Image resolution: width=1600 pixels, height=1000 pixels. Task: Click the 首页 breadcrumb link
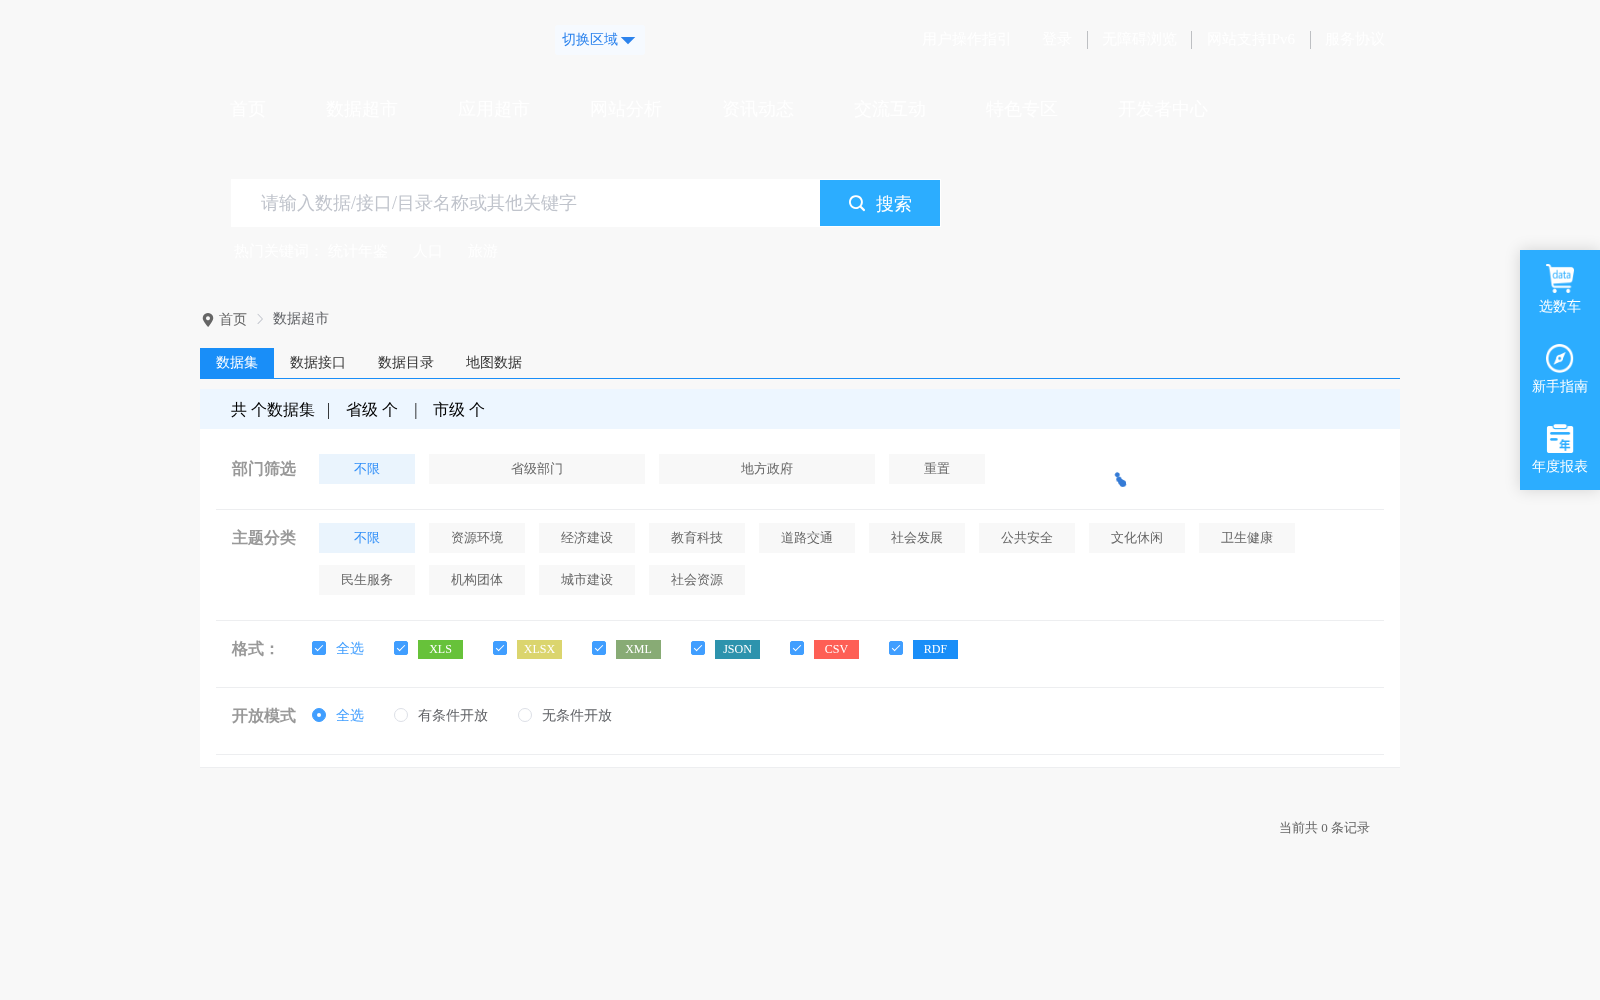[233, 319]
